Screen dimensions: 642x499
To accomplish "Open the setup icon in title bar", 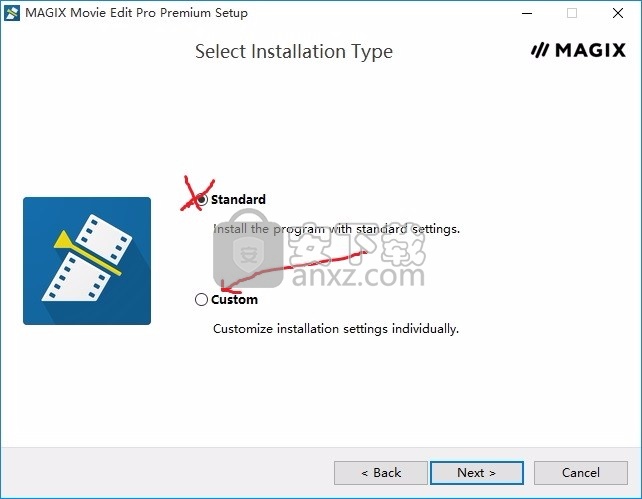I will 11,13.
